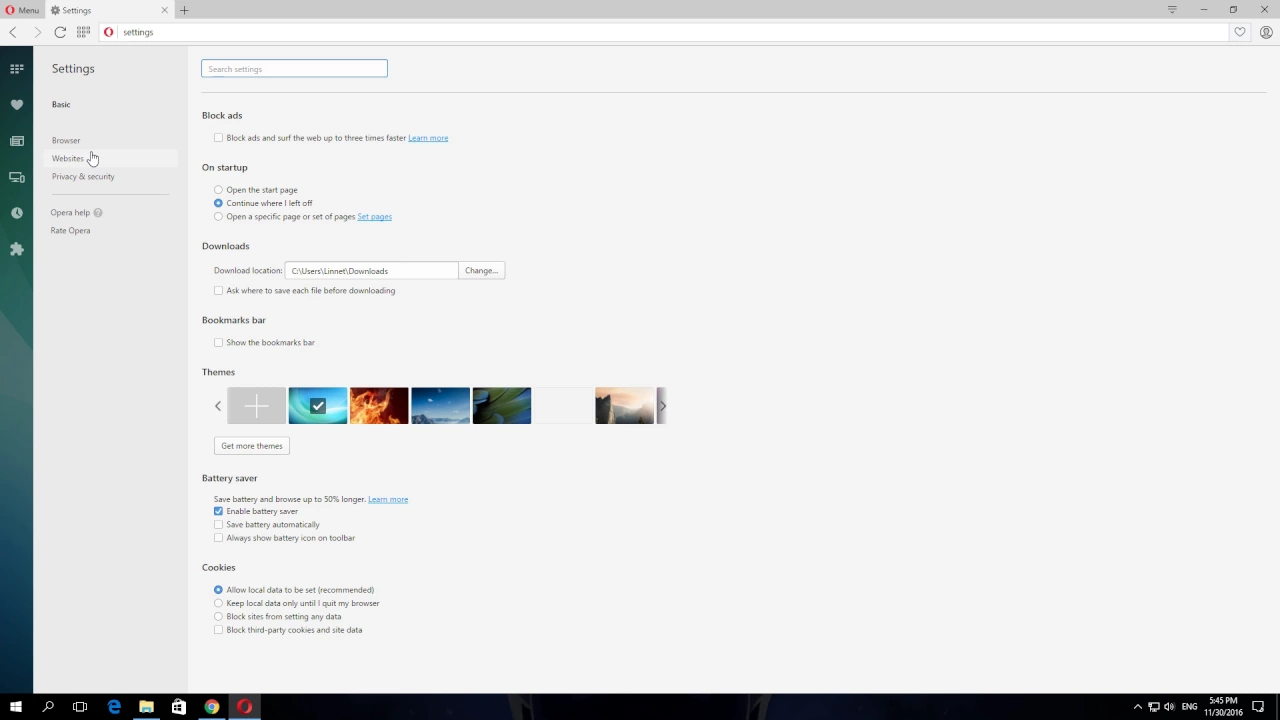Screen dimensions: 1280x720
Task: Select the blue mountain theme thumbnail
Action: coord(440,406)
